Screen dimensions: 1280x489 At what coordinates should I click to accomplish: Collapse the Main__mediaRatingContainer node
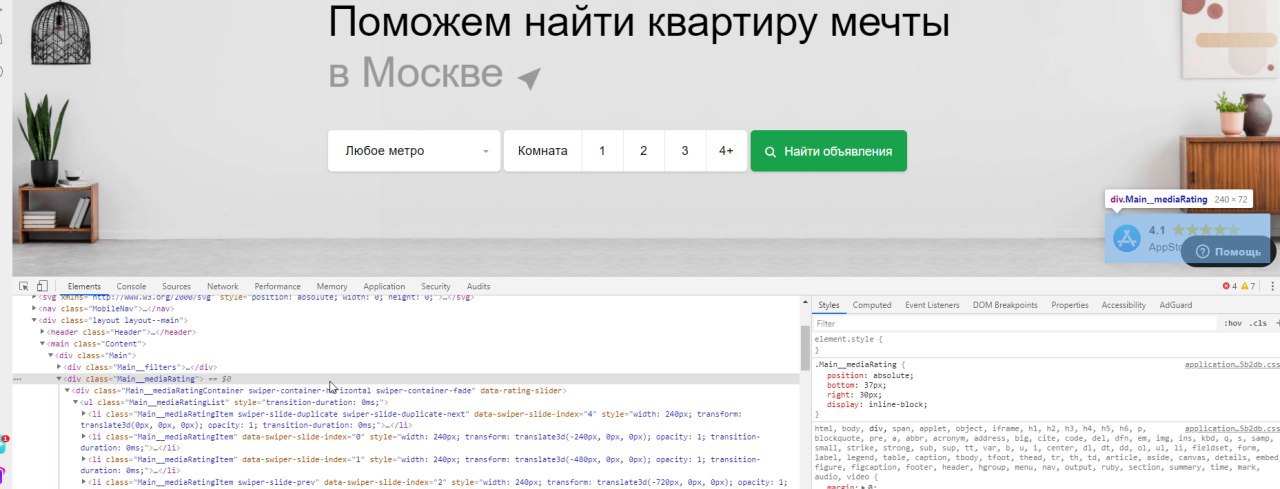[67, 391]
